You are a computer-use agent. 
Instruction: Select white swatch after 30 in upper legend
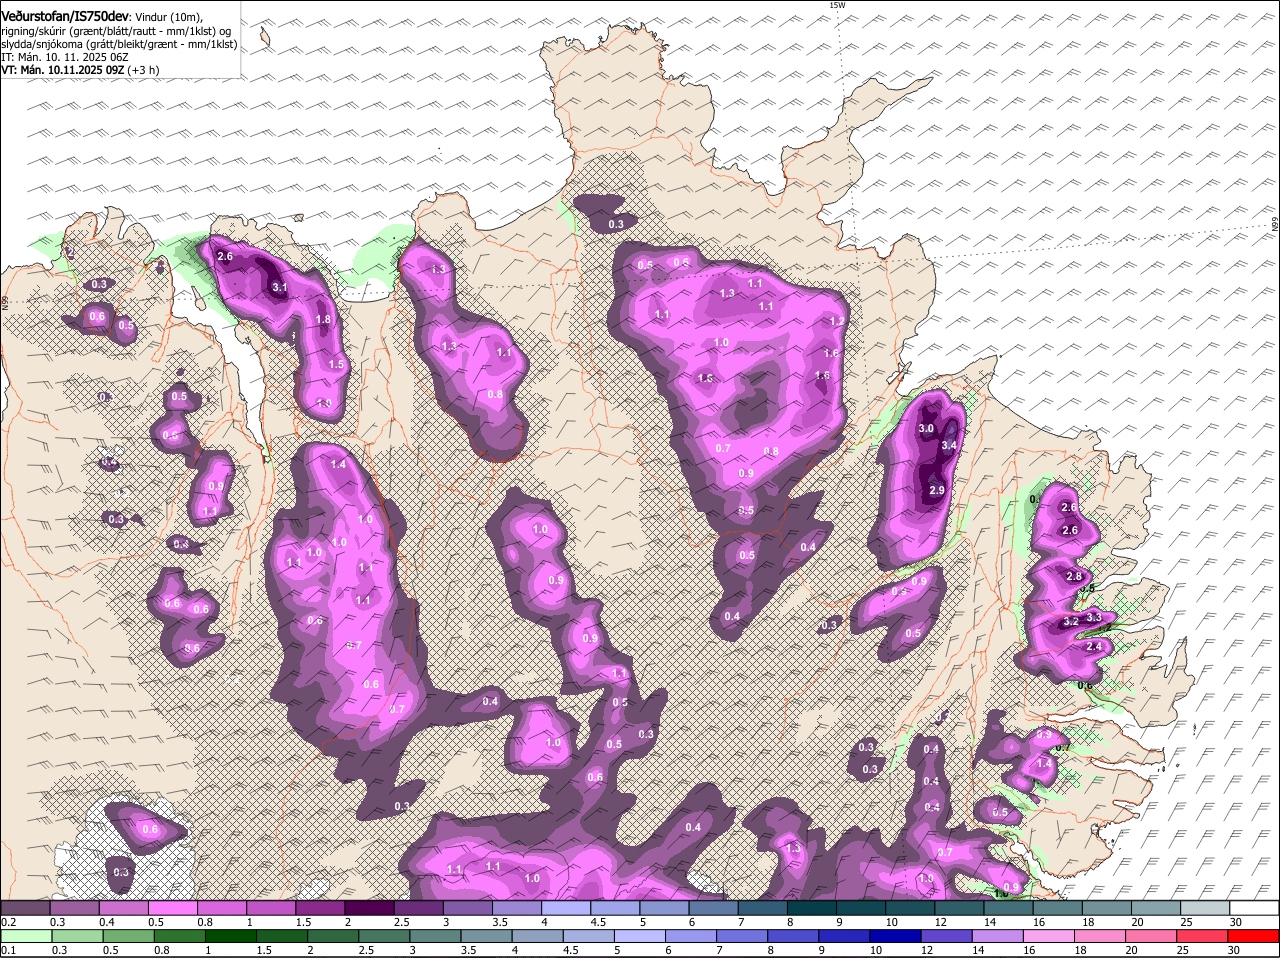click(1255, 907)
